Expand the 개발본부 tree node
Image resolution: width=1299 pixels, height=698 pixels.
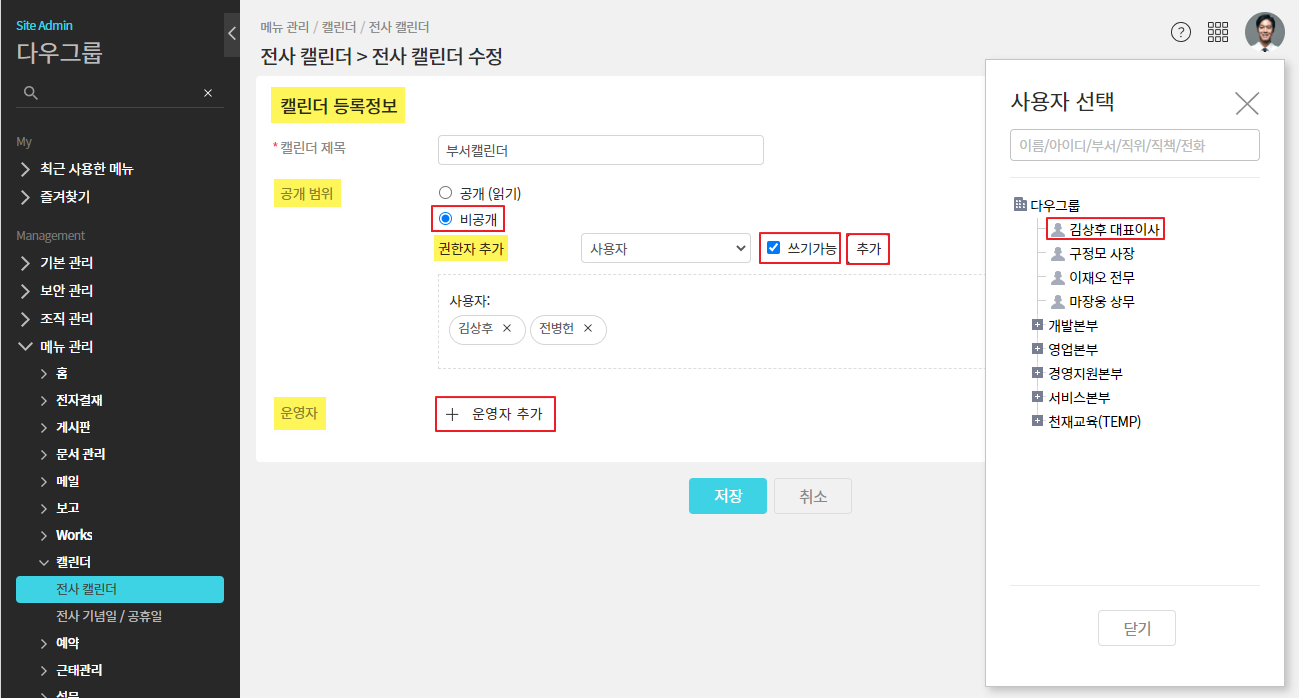(1037, 325)
